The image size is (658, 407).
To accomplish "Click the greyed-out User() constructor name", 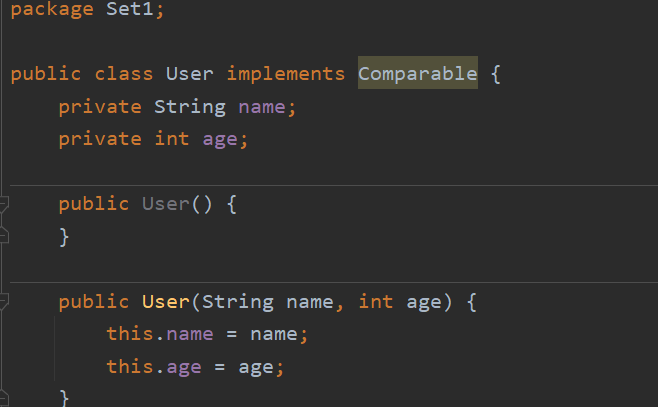I will point(166,204).
